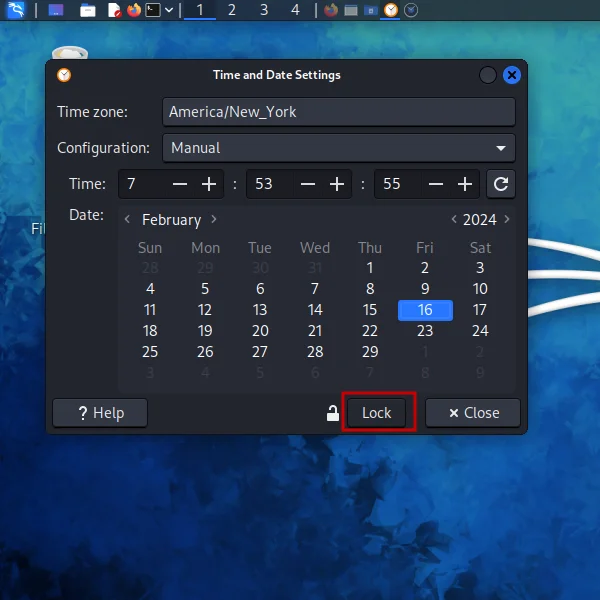Select grayed January 28 date
Viewport: 600px width, 600px height.
pos(150,267)
